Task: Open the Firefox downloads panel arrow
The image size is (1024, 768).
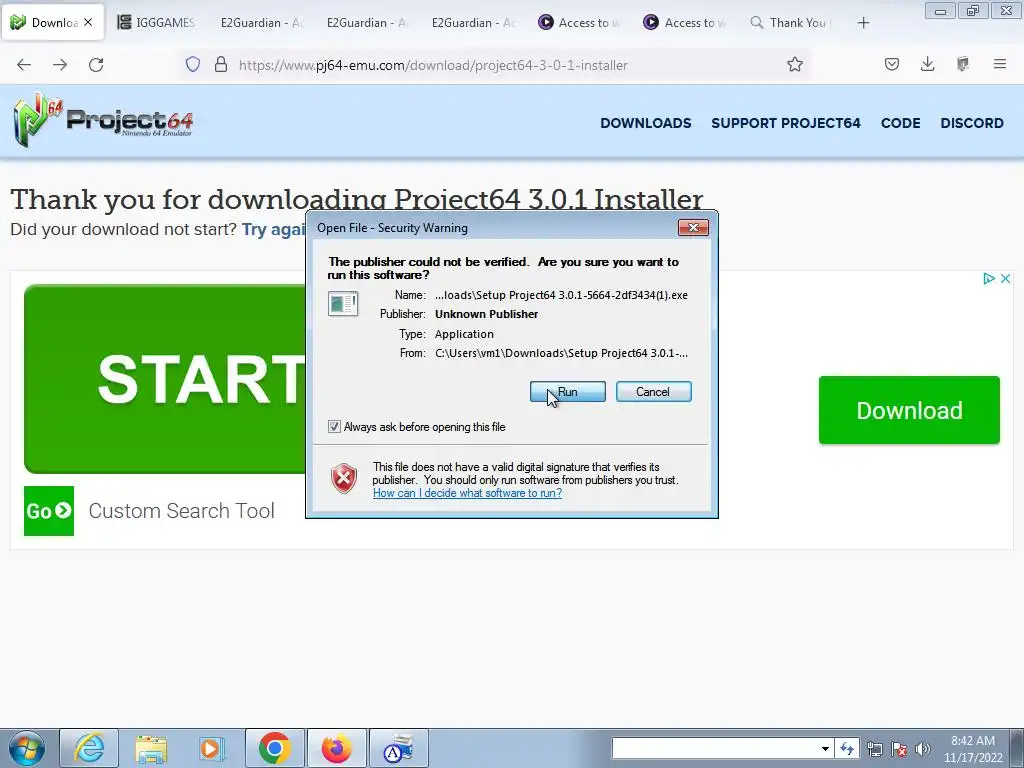Action: 927,64
